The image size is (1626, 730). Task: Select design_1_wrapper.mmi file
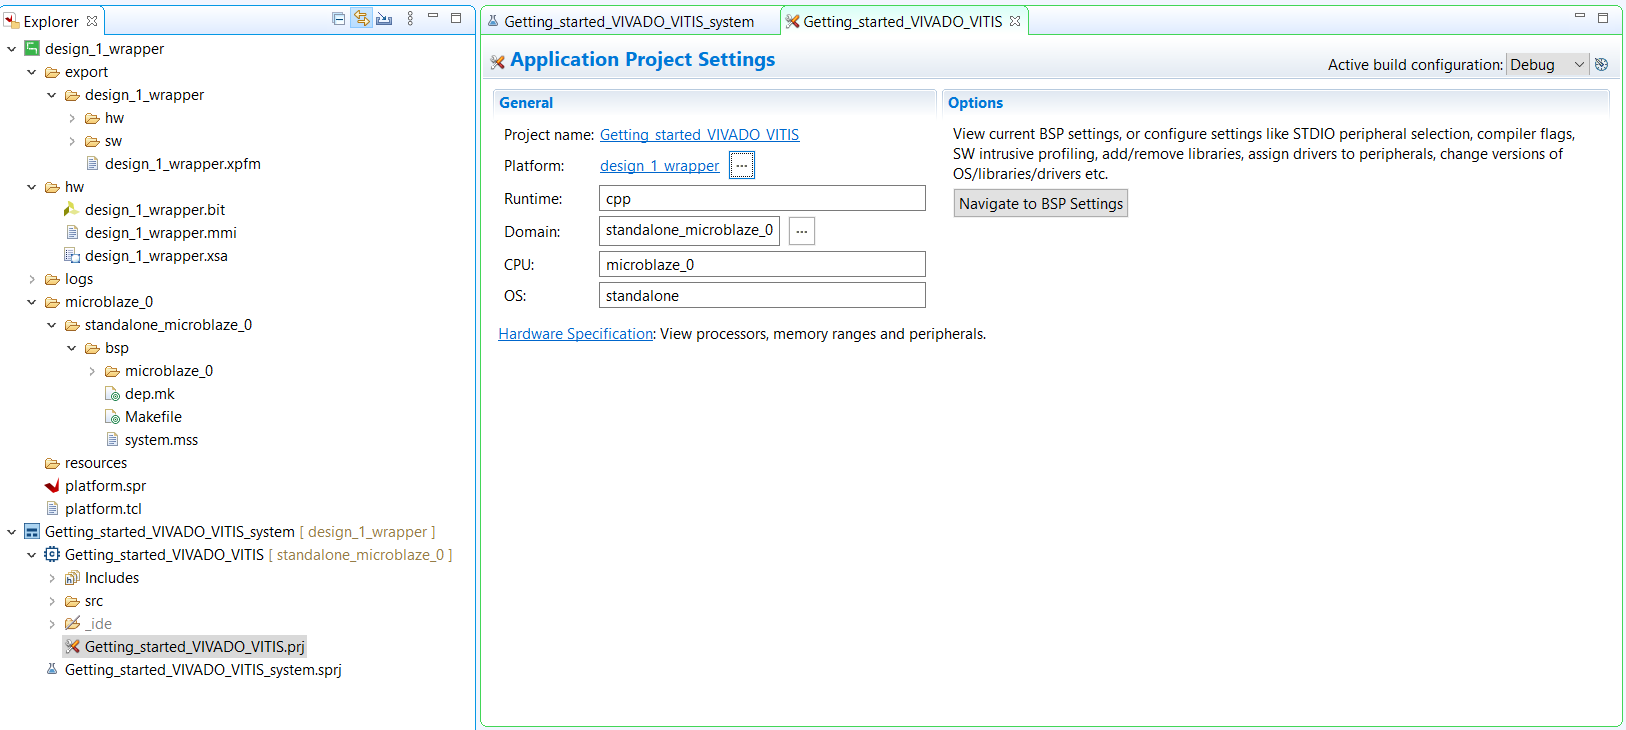(160, 233)
